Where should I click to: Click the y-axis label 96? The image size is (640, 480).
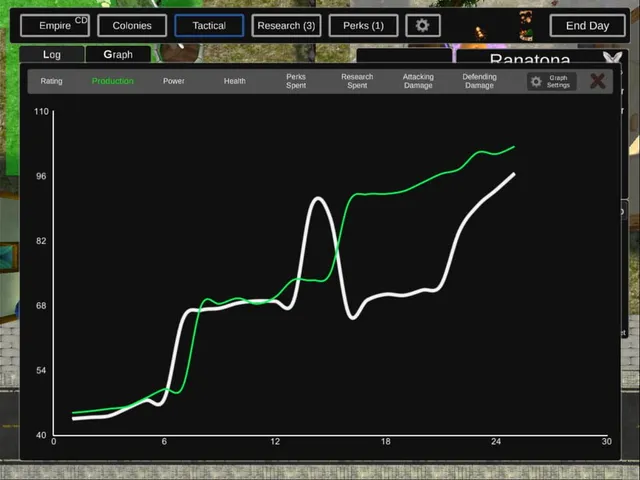click(x=41, y=176)
